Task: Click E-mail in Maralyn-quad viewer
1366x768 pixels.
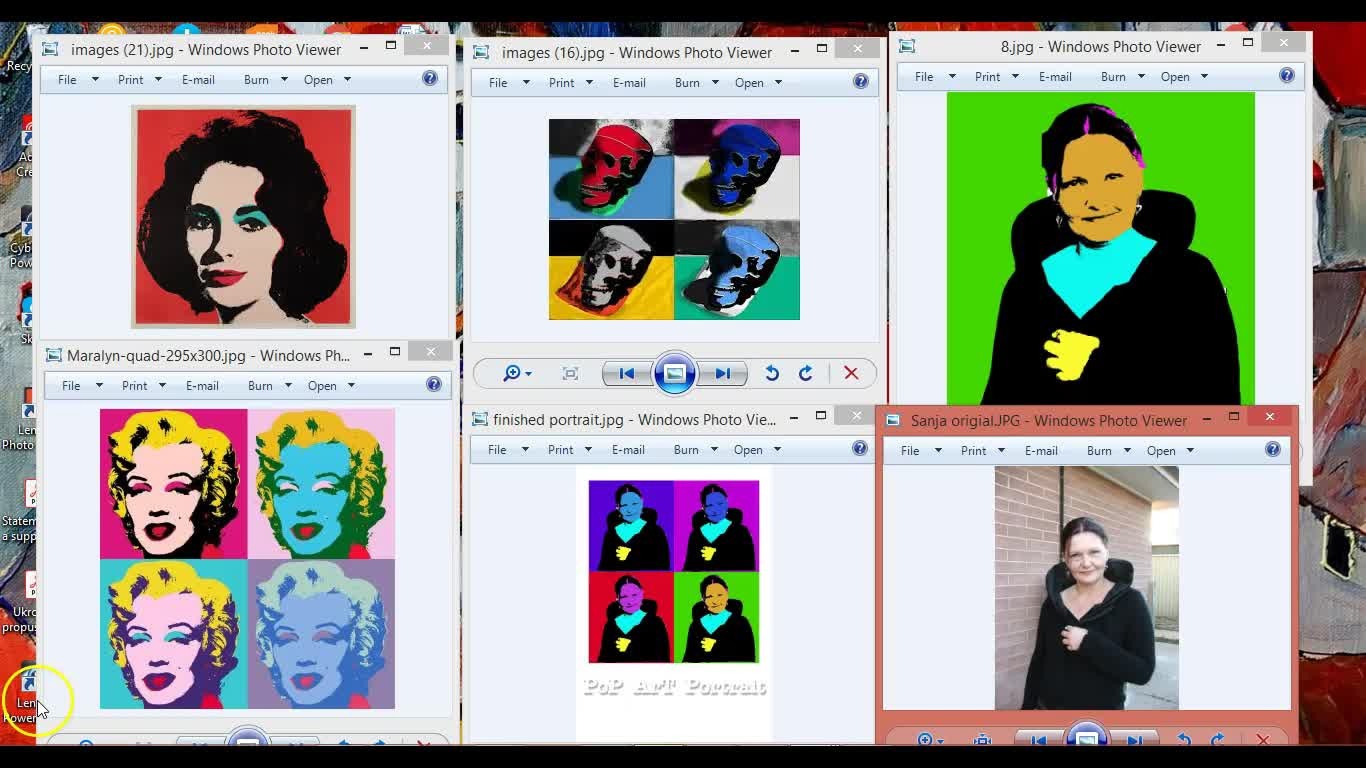Action: point(202,385)
